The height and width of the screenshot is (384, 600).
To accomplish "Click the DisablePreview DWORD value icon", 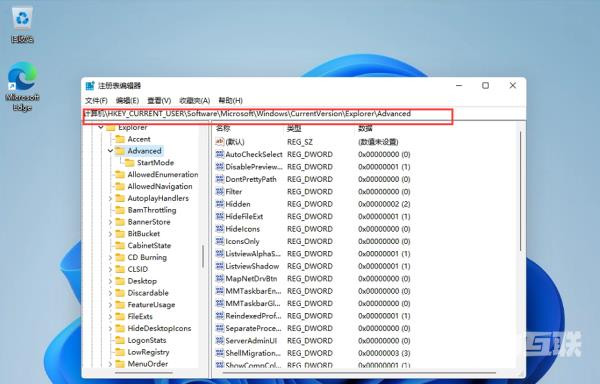I will [220, 167].
